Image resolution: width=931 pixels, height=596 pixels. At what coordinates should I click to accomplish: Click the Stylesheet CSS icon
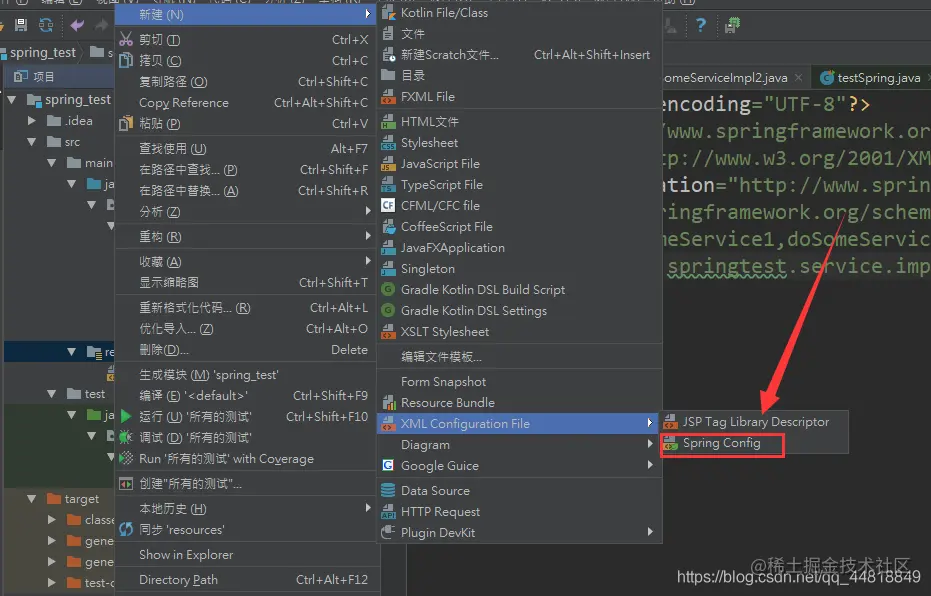[x=388, y=142]
